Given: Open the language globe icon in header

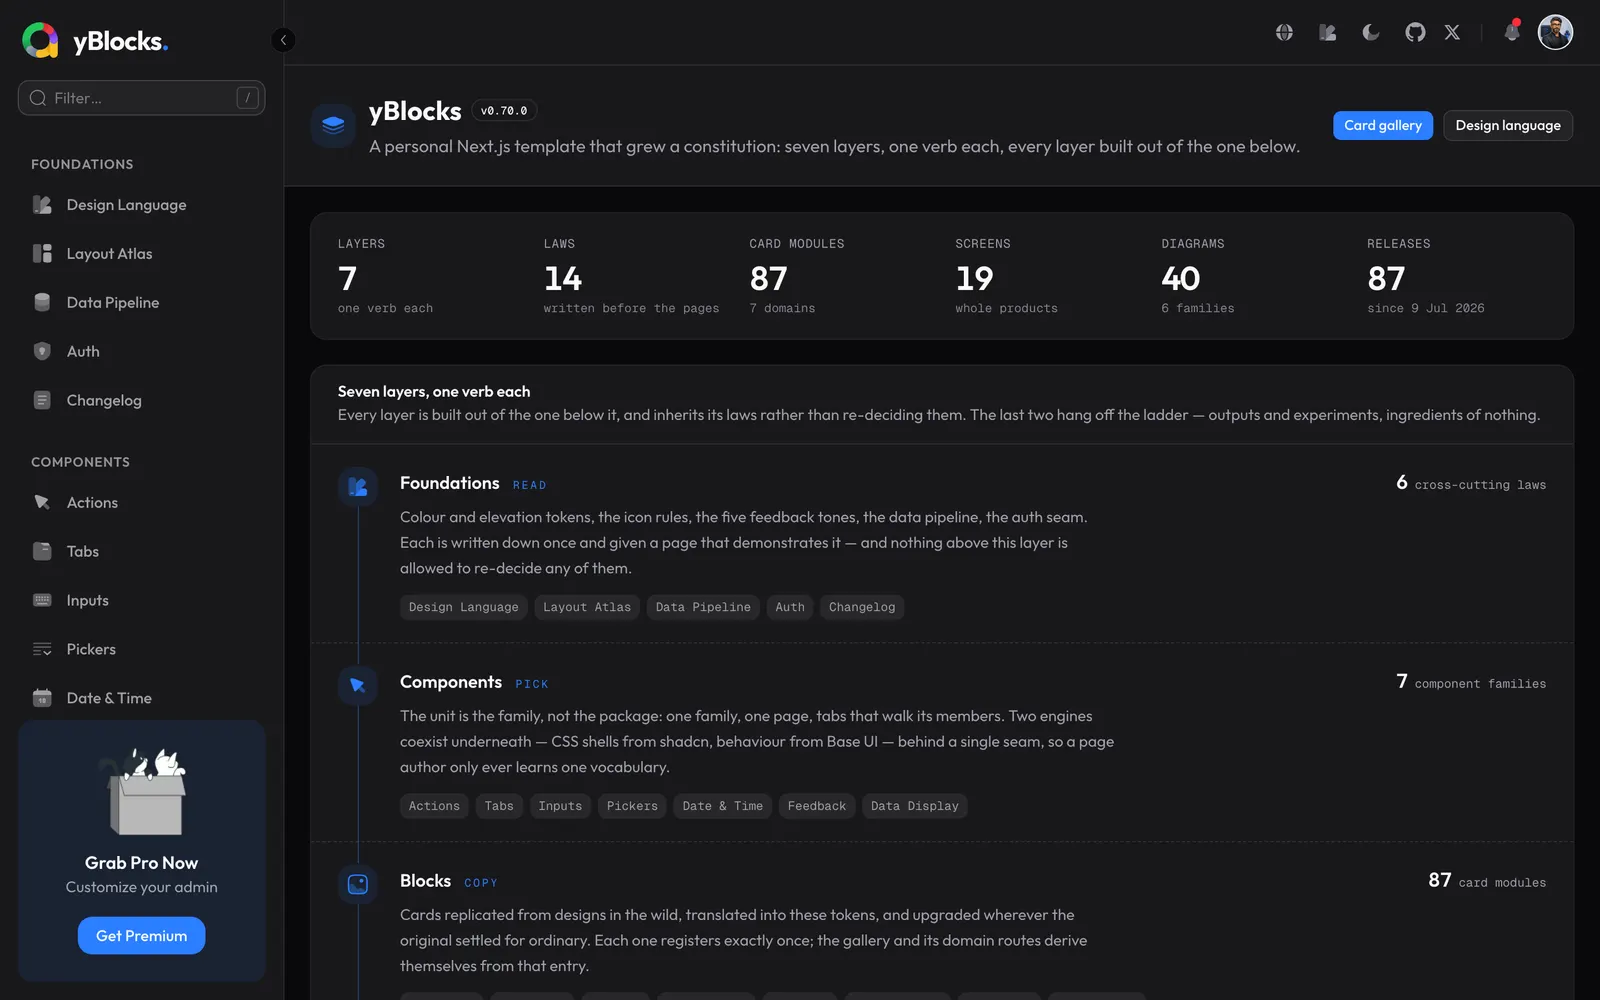Looking at the screenshot, I should [1284, 33].
